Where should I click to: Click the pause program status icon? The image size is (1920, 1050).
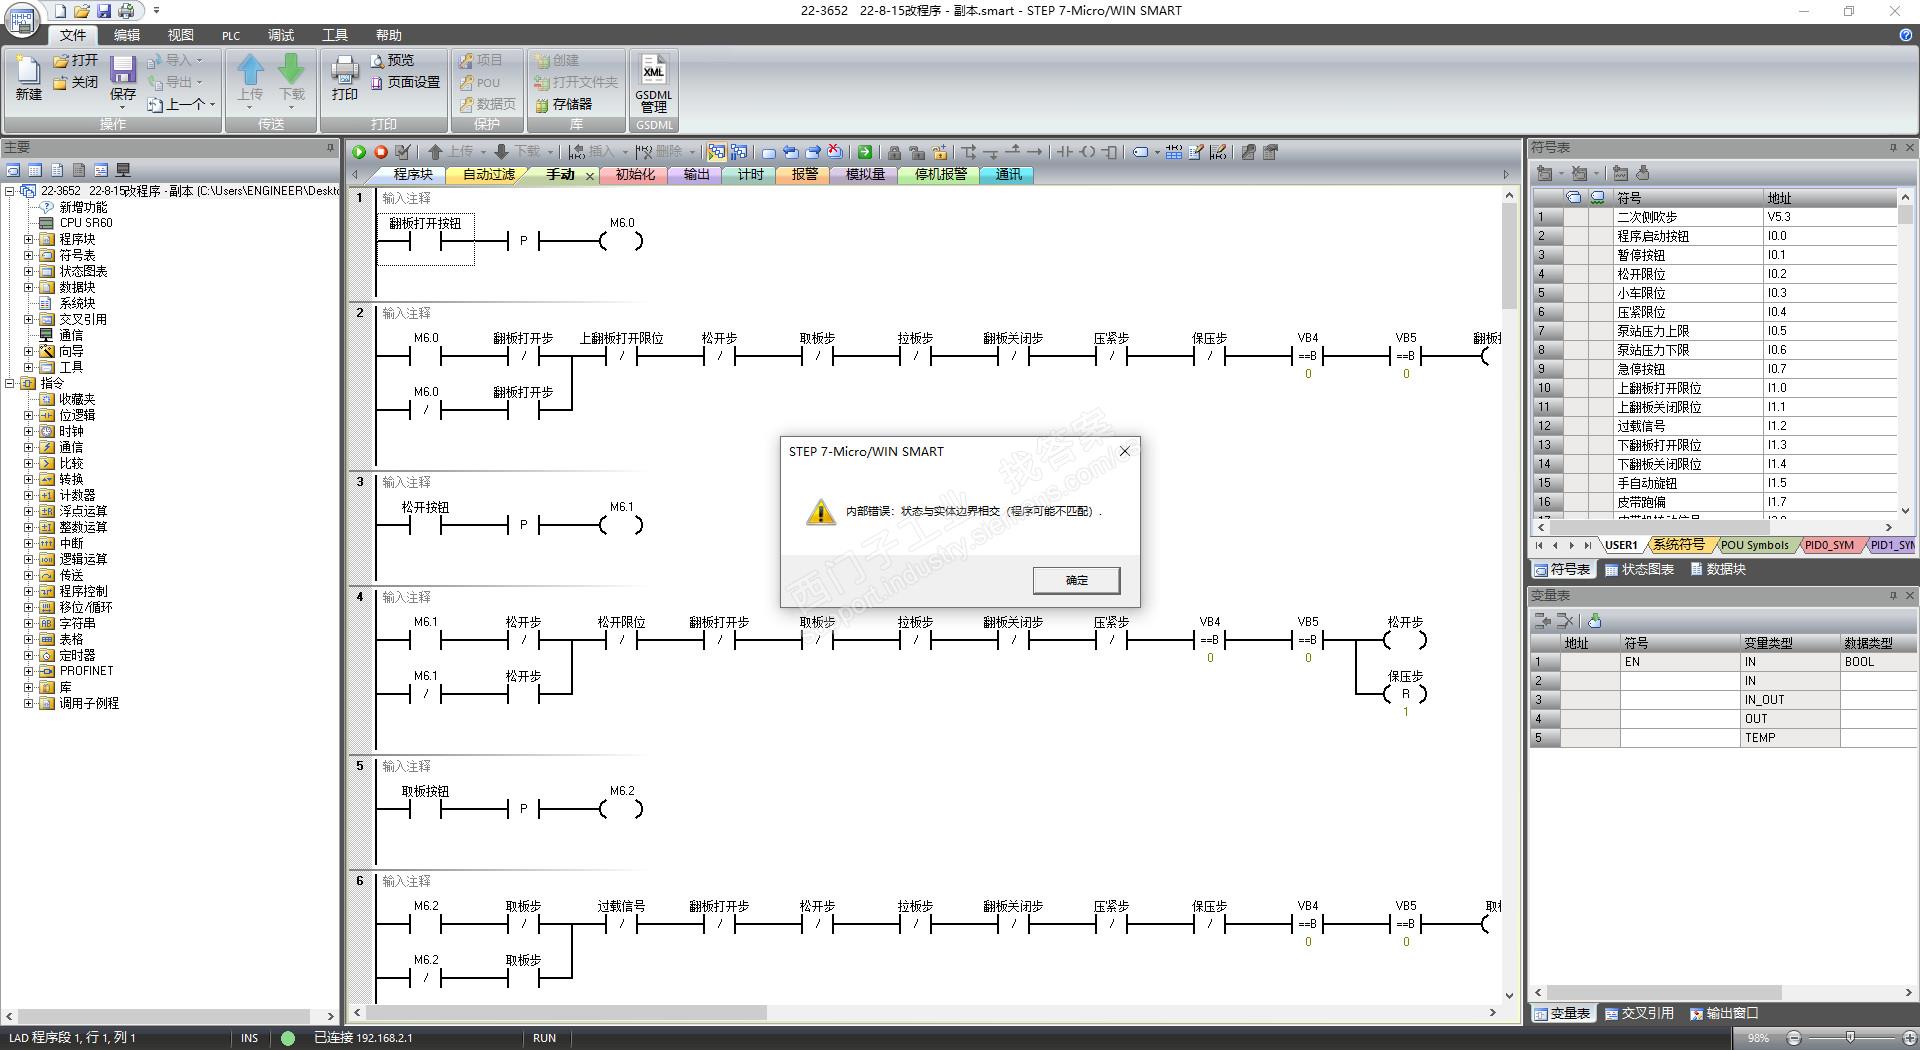[739, 152]
